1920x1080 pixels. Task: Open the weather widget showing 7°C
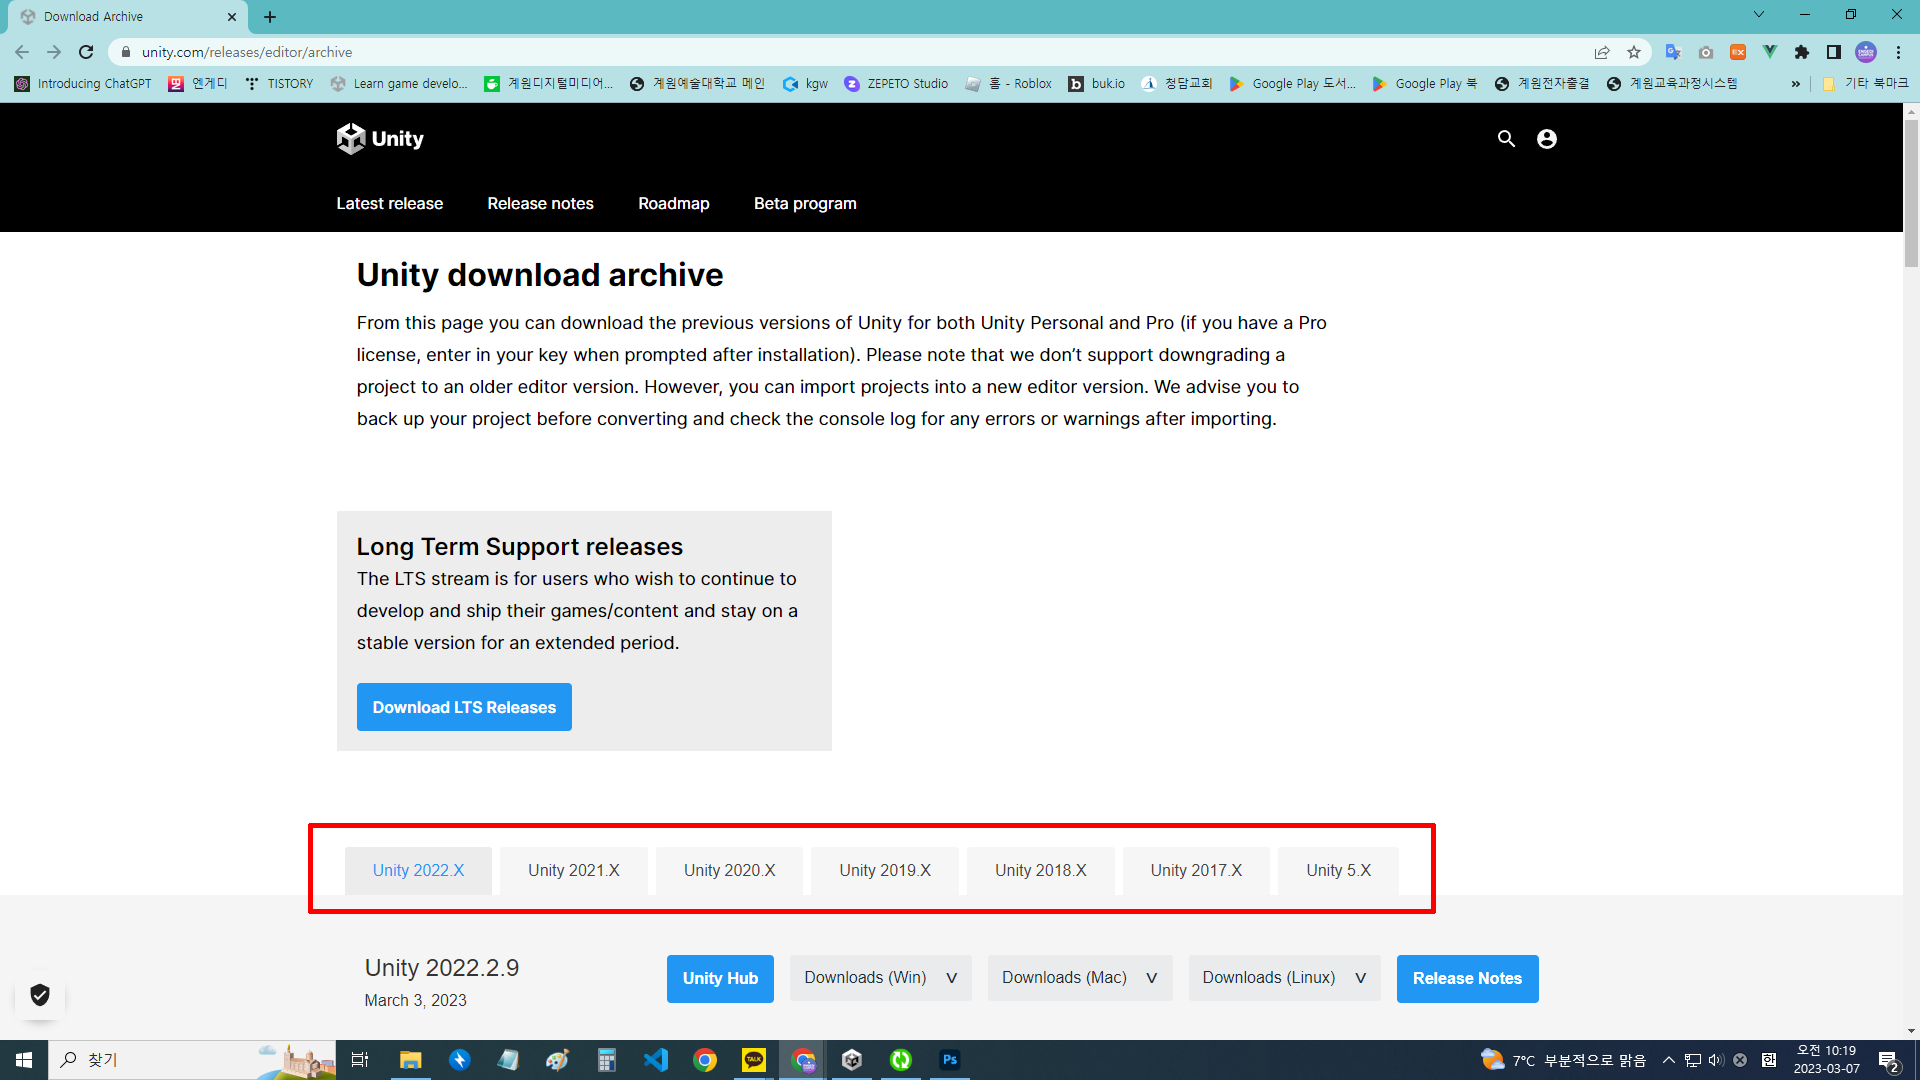point(1563,1060)
